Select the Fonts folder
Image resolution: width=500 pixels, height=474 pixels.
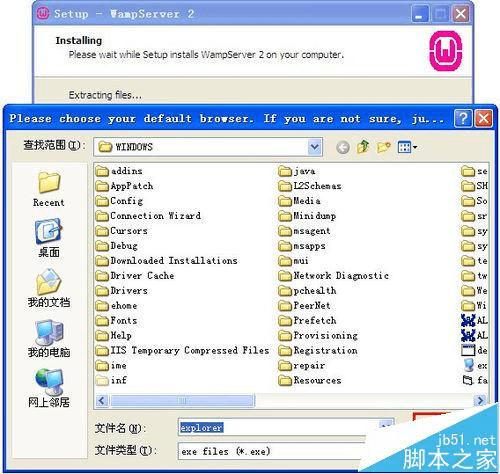[x=116, y=321]
